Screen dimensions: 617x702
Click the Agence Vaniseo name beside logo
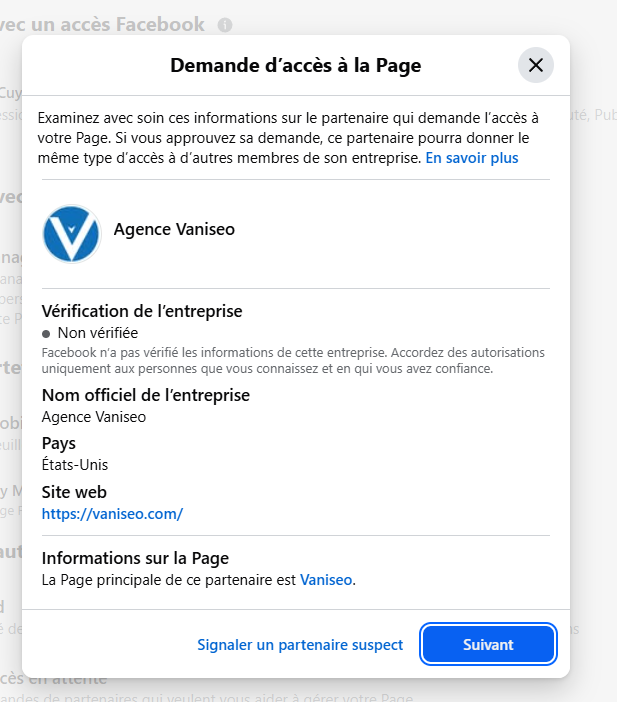pos(174,230)
